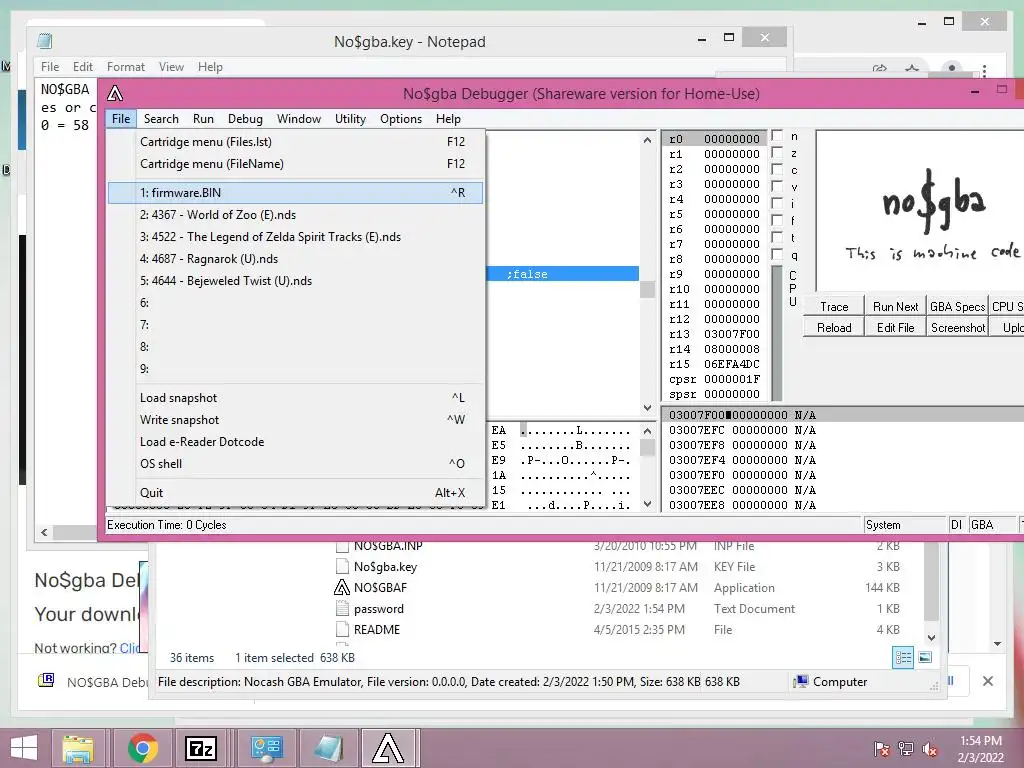This screenshot has height=768, width=1024.
Task: Toggle the q flag checkbox
Action: (777, 255)
